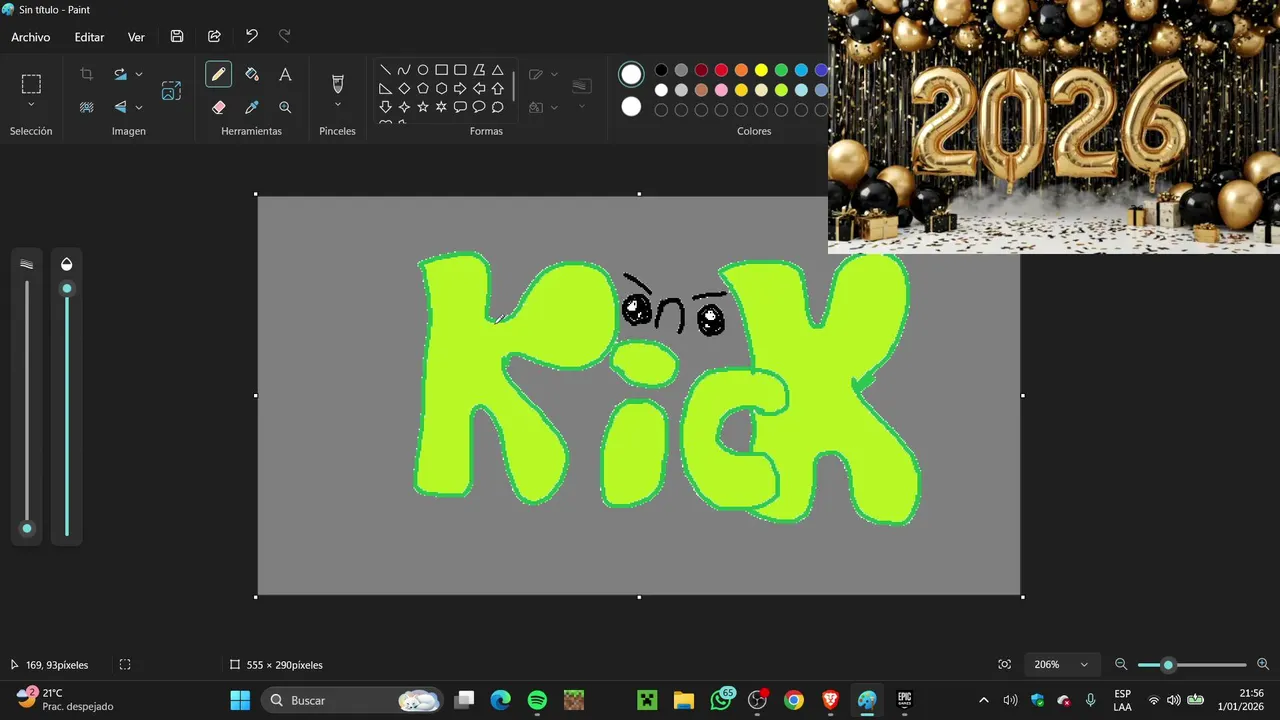The image size is (1280, 720).
Task: Pick the Five-point star shape
Action: point(423,107)
